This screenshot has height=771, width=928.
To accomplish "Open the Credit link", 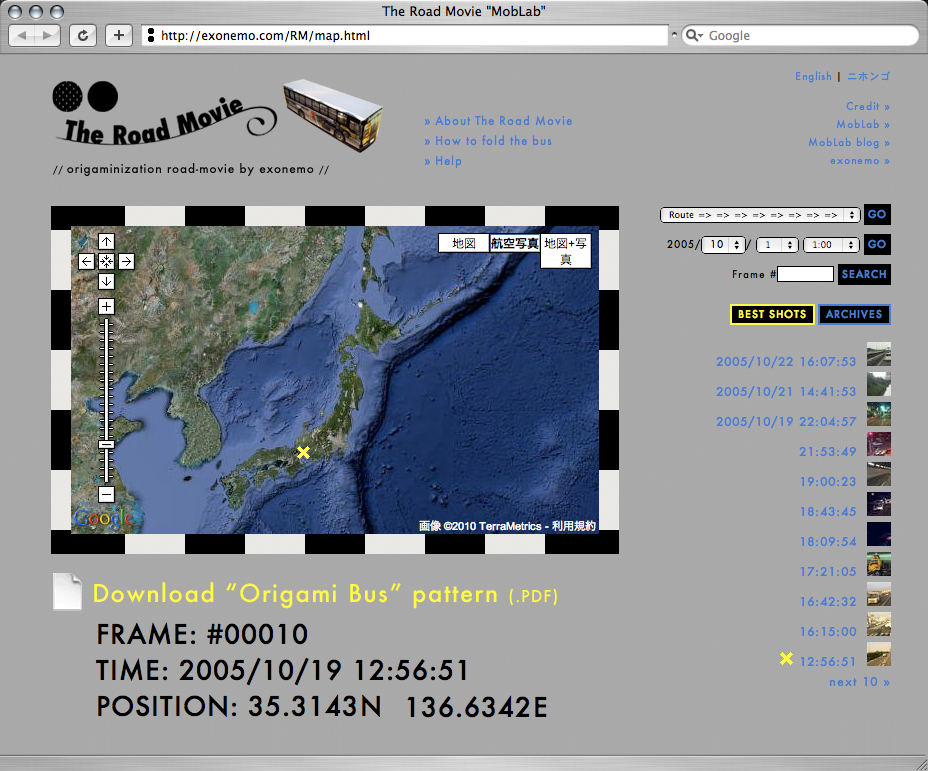I will 868,107.
